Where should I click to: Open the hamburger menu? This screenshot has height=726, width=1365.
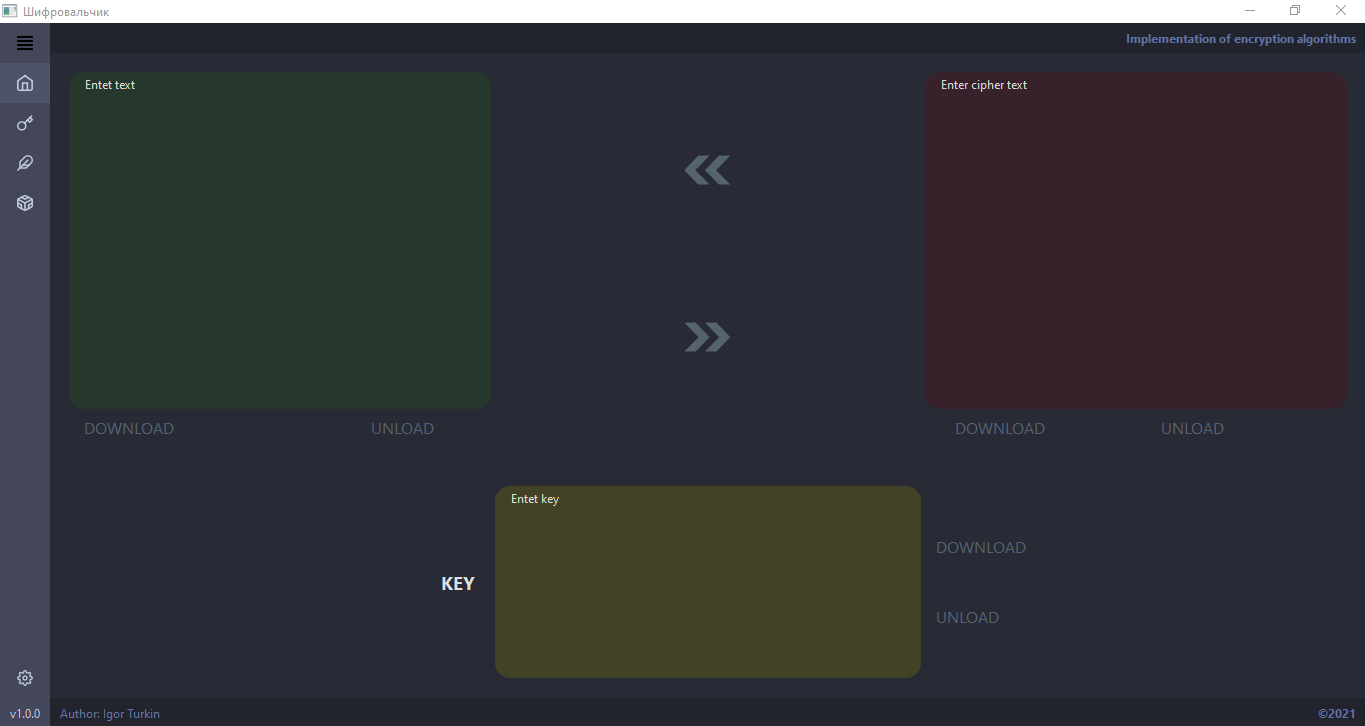click(x=24, y=43)
